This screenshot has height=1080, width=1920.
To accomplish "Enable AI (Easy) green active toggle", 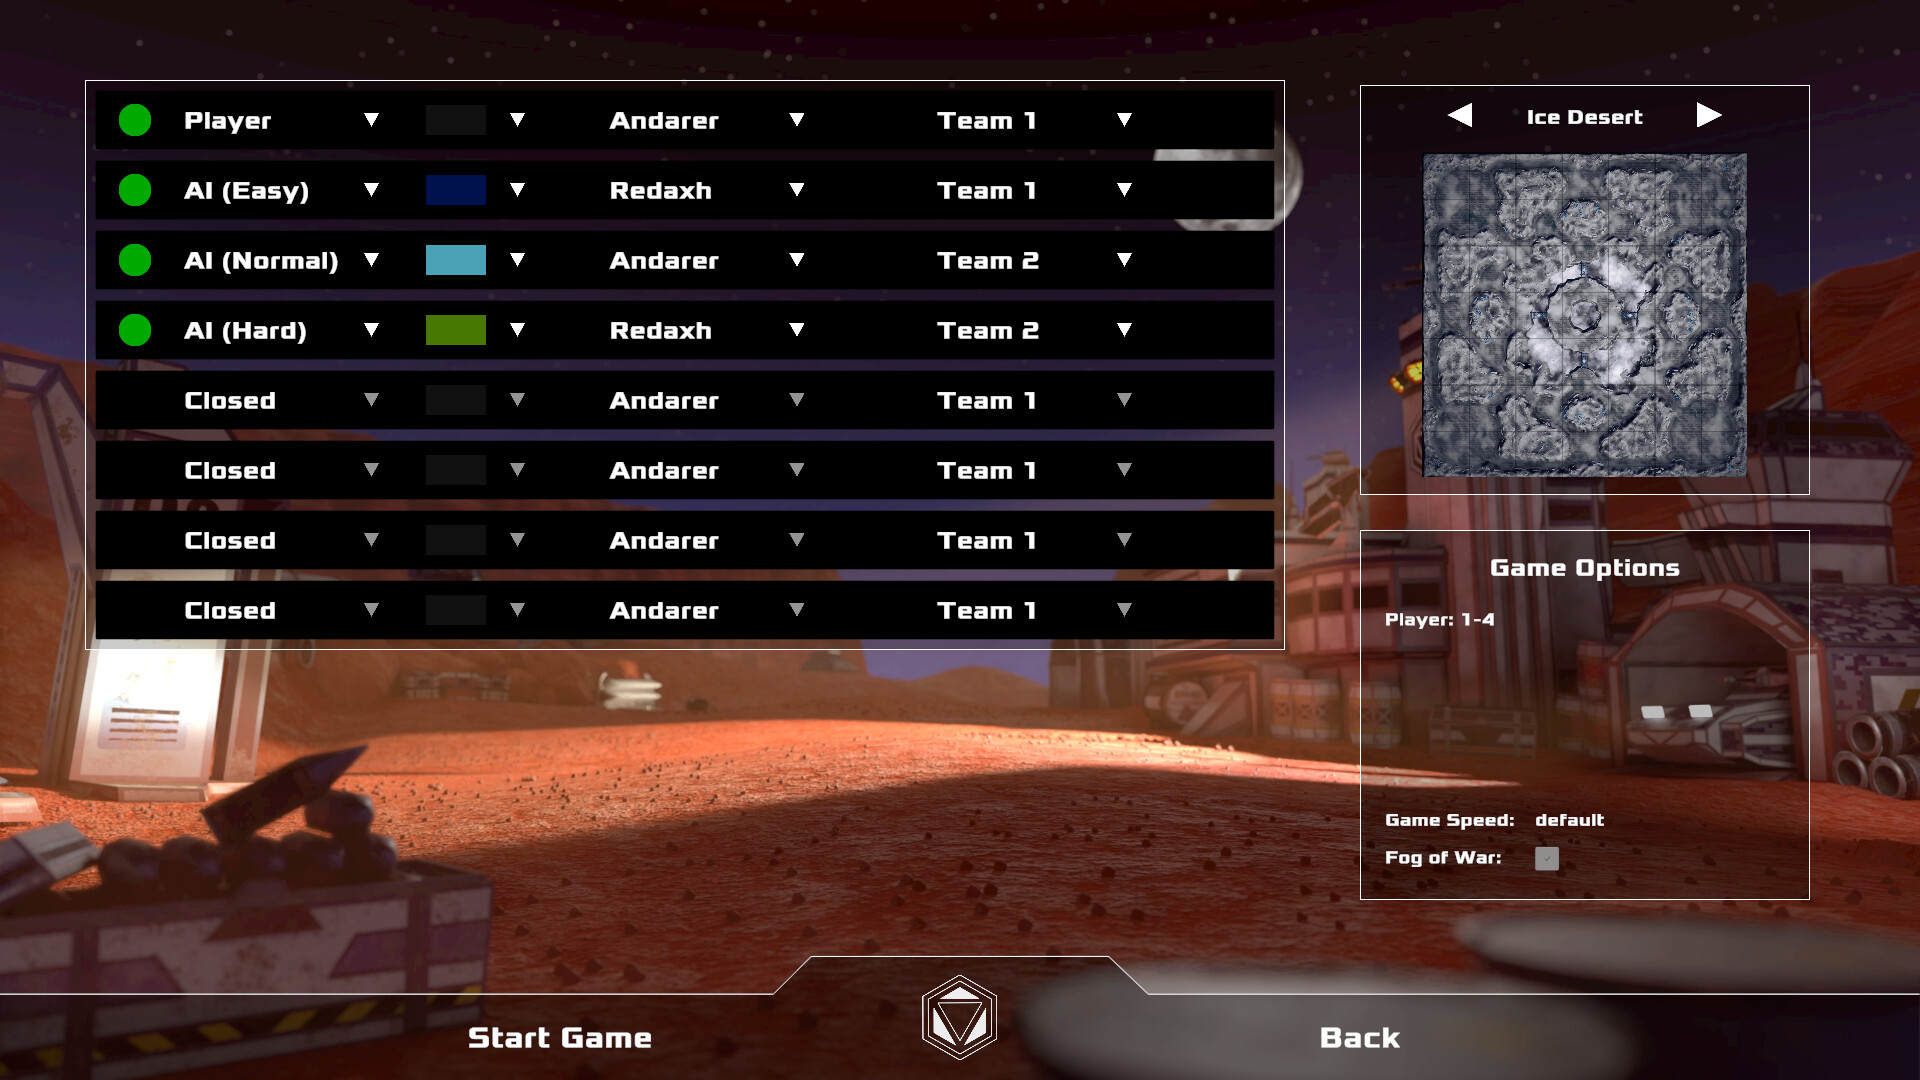I will (x=135, y=191).
